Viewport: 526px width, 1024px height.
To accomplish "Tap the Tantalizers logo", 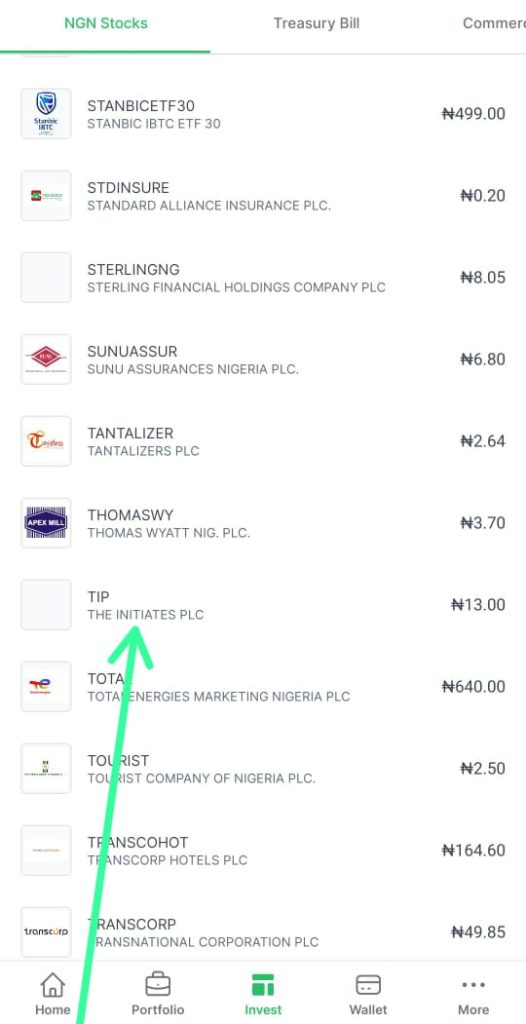I will pos(46,441).
